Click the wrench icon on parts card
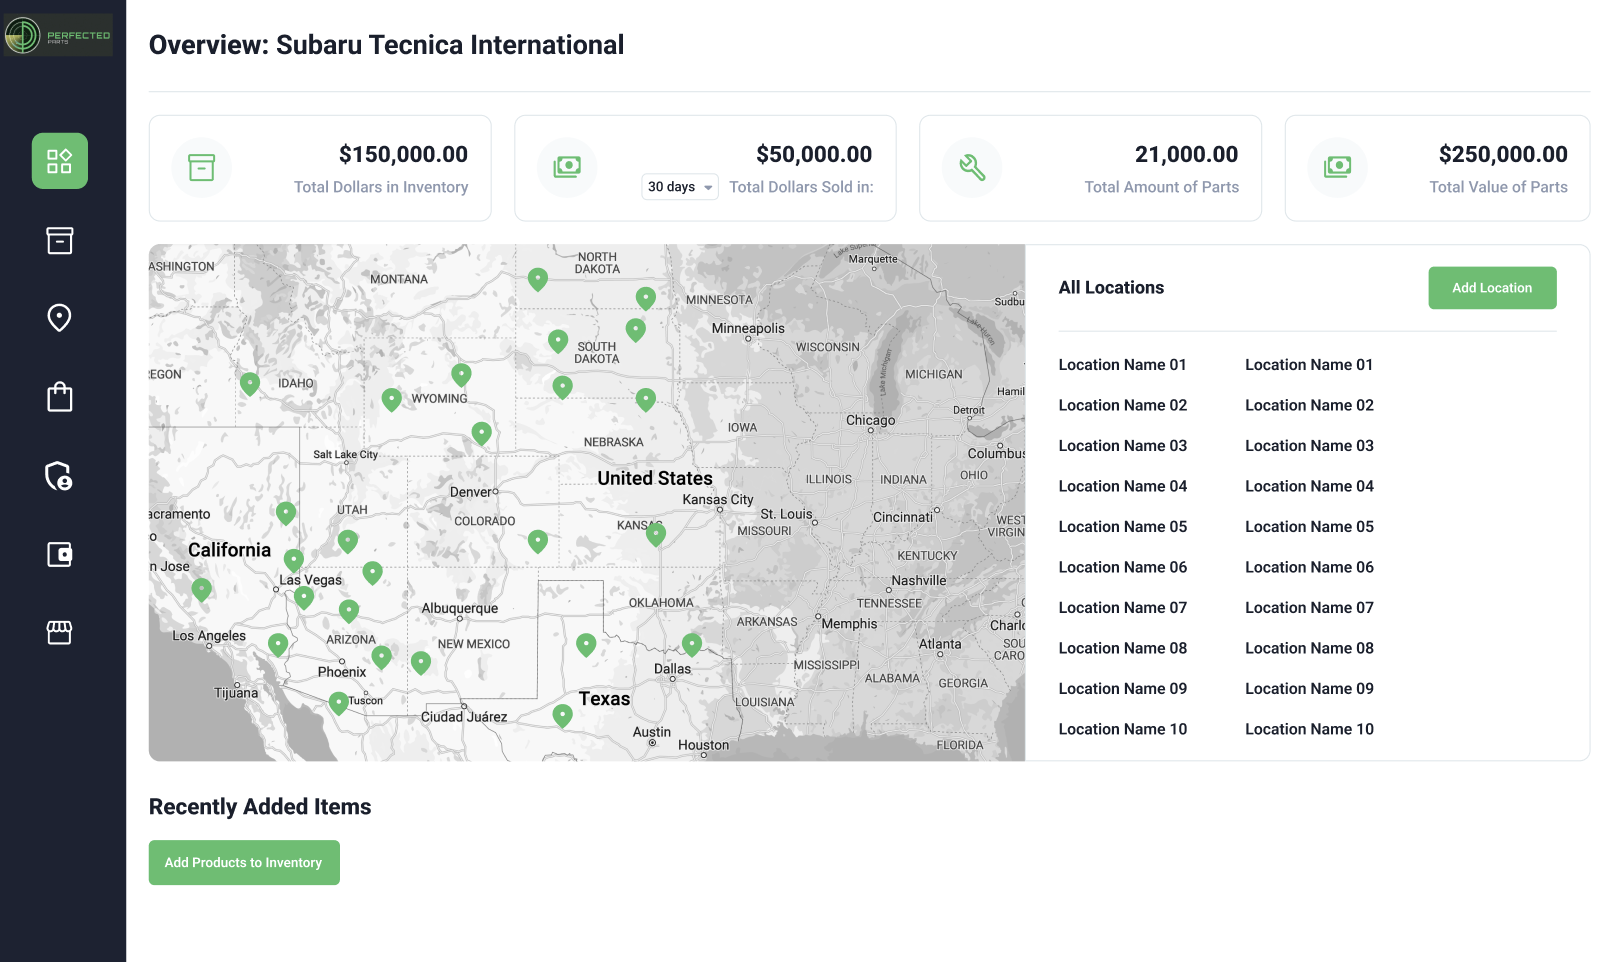The width and height of the screenshot is (1608, 962). click(972, 167)
